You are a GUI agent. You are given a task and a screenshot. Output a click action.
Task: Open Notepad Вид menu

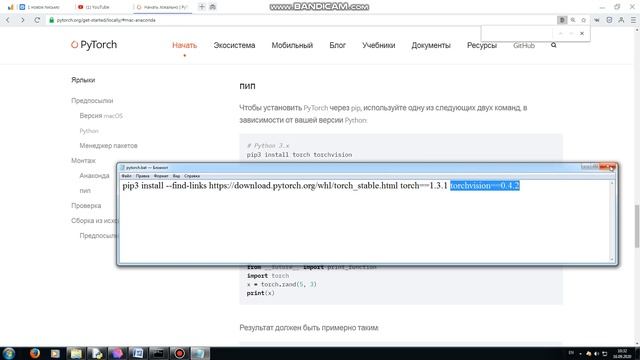point(176,176)
